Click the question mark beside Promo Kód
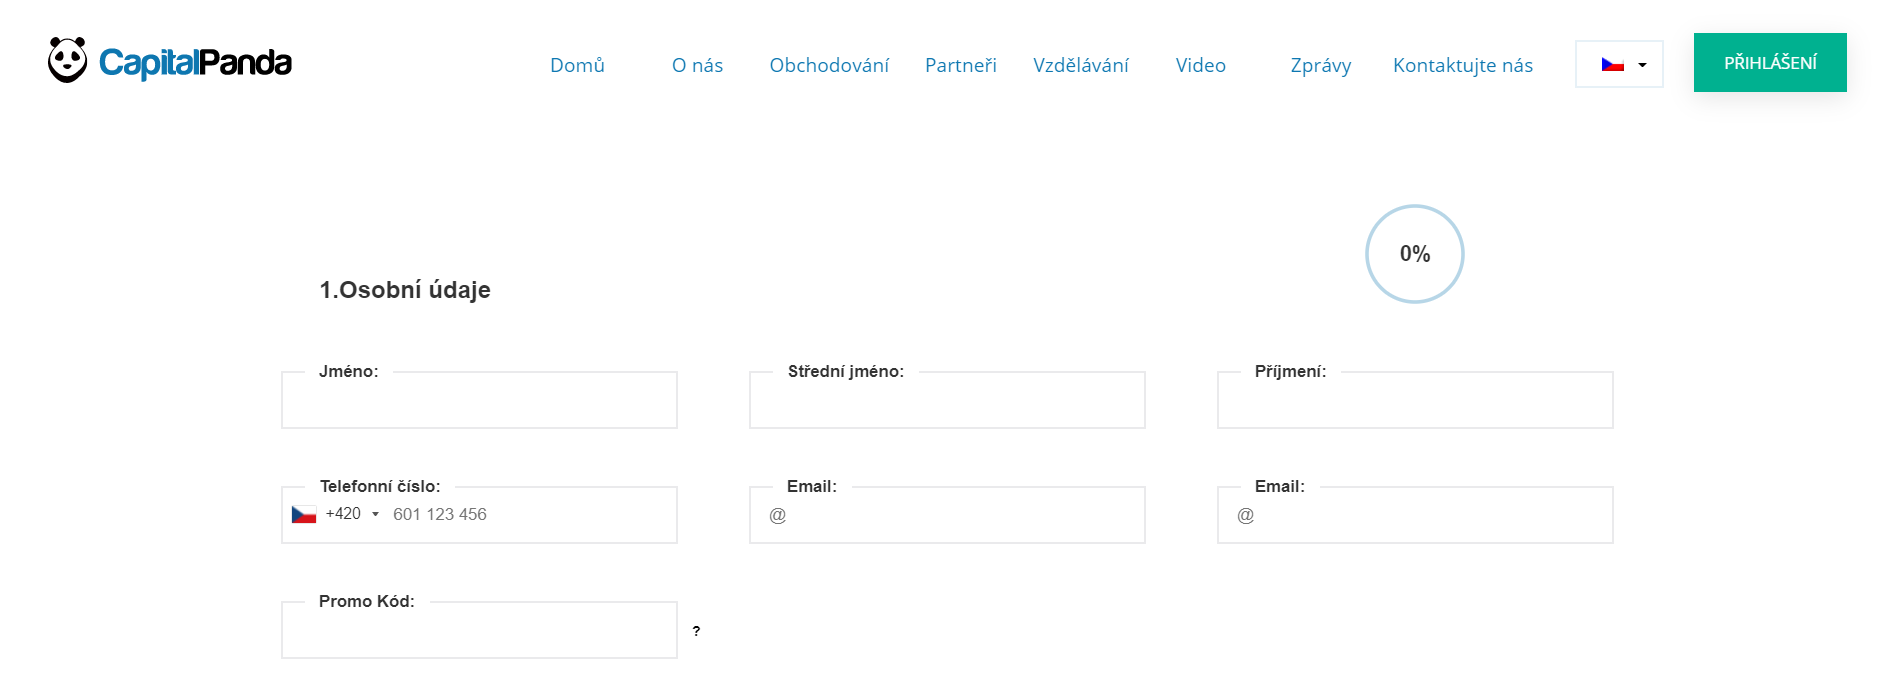The height and width of the screenshot is (679, 1887). click(x=696, y=631)
